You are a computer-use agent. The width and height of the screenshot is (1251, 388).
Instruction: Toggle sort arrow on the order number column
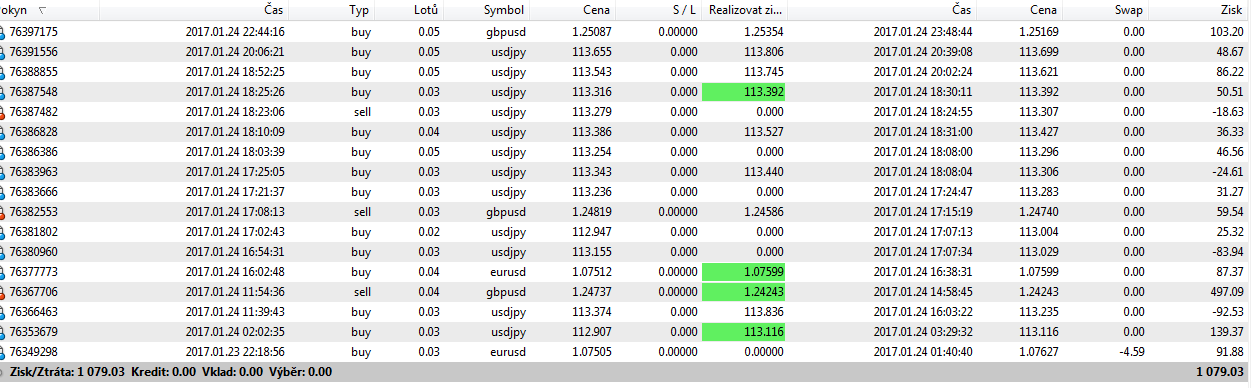click(x=42, y=10)
